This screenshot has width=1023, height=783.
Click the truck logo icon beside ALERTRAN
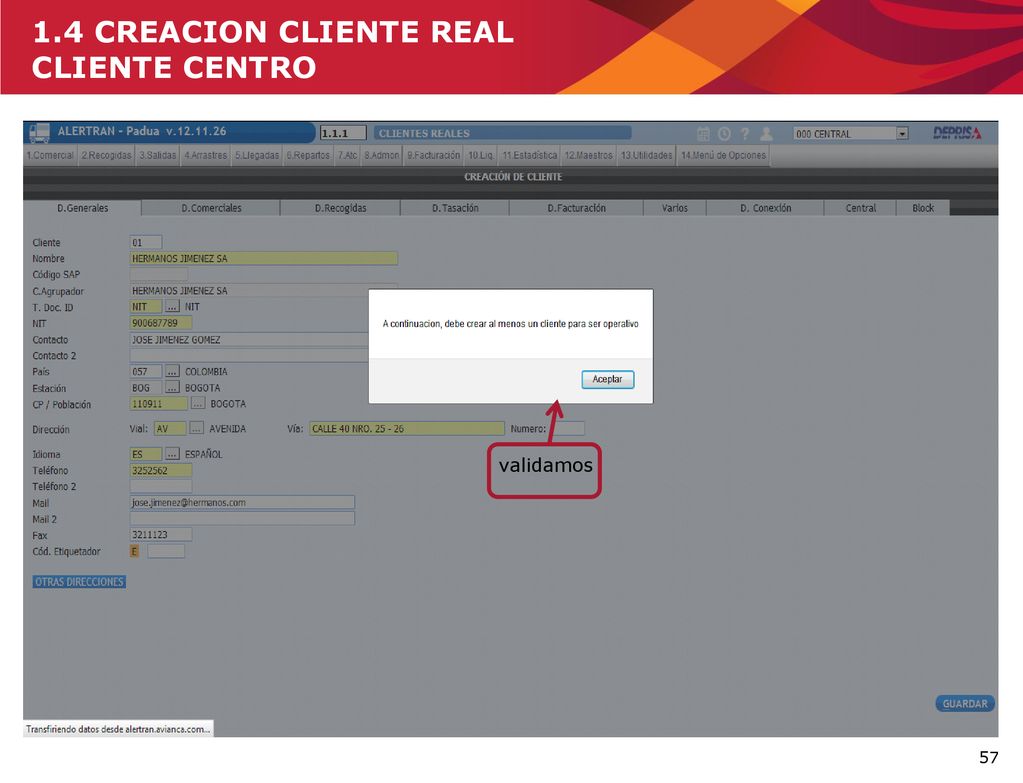click(x=39, y=132)
